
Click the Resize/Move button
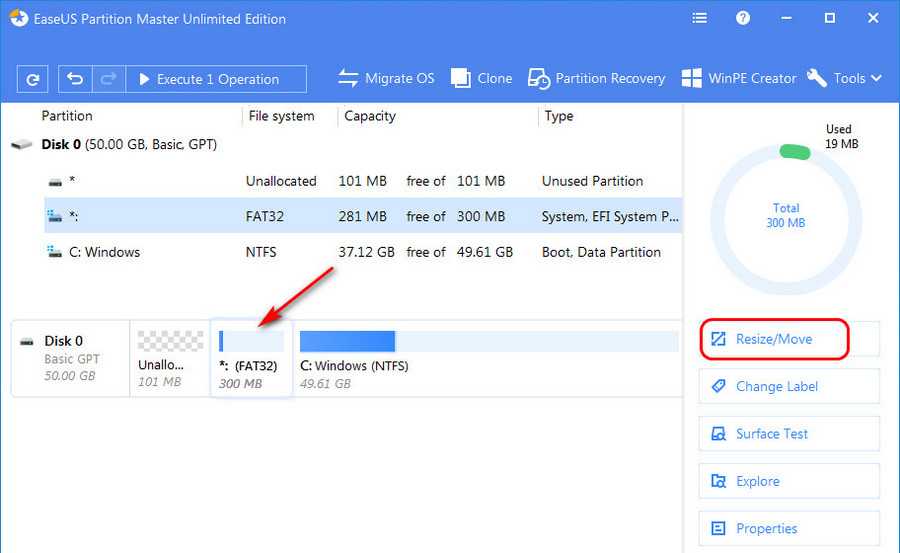click(x=775, y=339)
